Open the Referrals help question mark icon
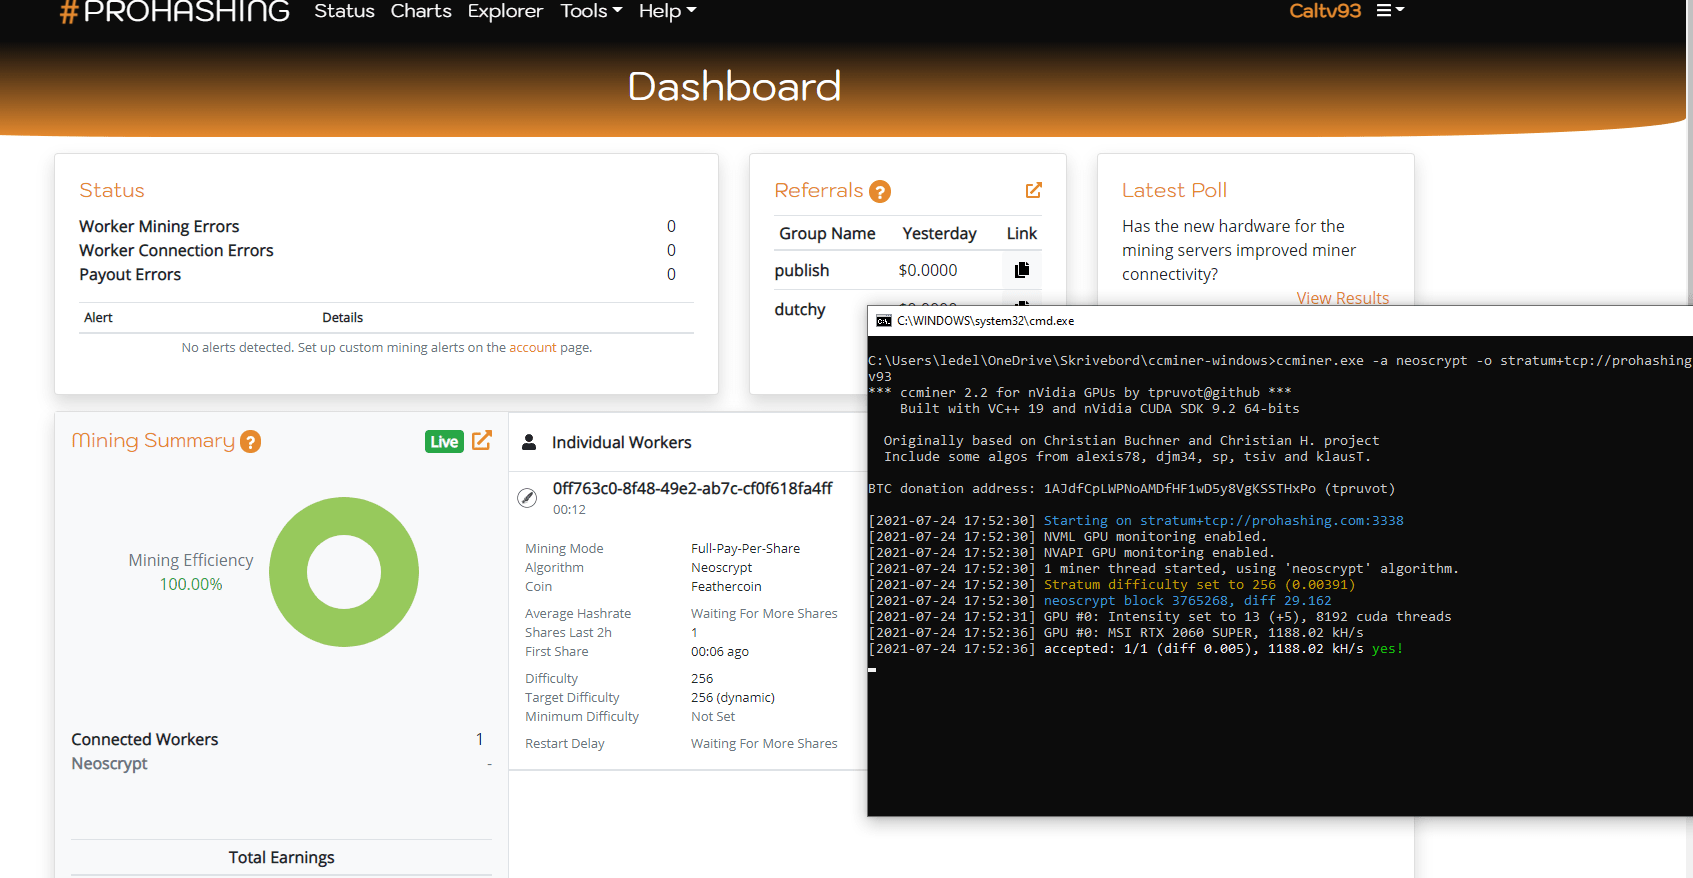The height and width of the screenshot is (878, 1693). tap(880, 191)
